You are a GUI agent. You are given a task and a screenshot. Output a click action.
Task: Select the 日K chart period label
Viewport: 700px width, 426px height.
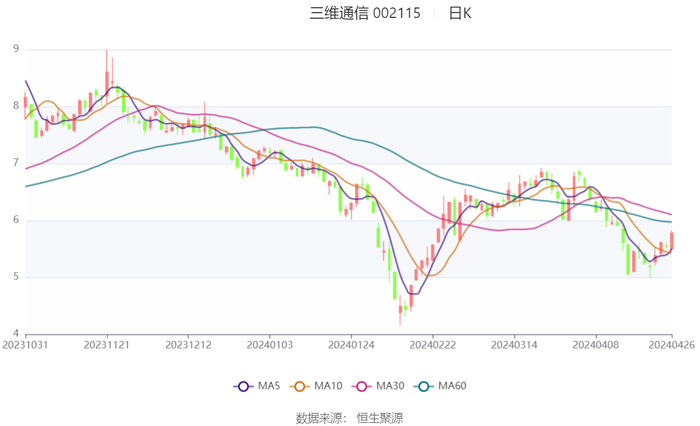pos(460,13)
